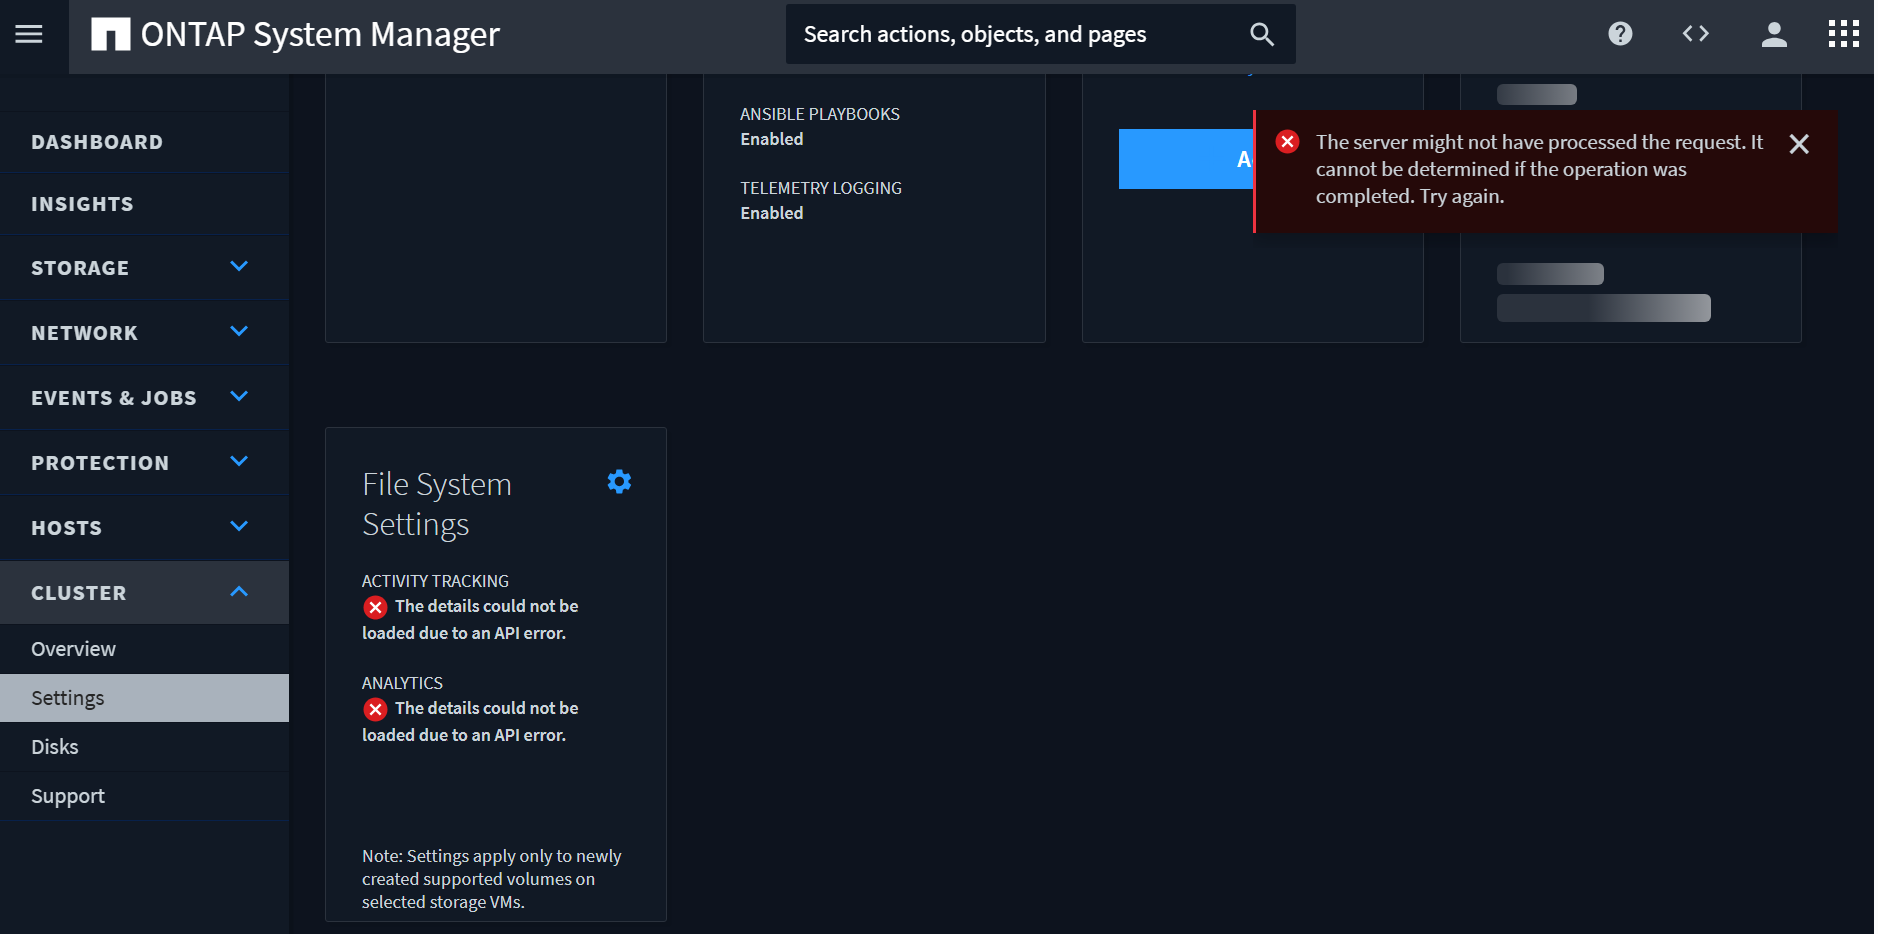Viewport: 1878px width, 934px height.
Task: Open the Support page
Action: 145,796
